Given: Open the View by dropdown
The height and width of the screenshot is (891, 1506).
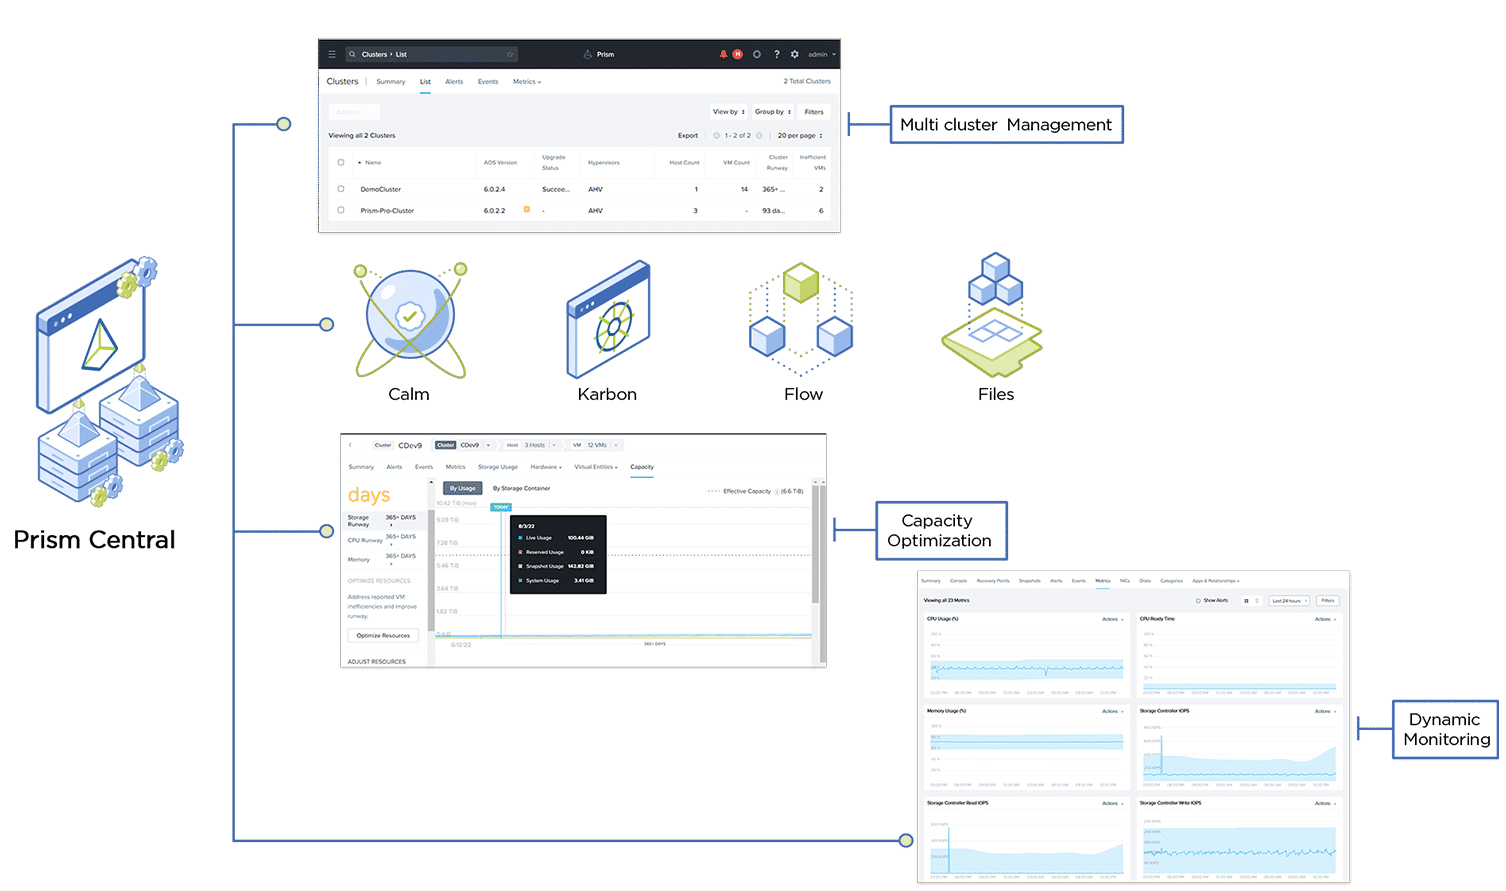Looking at the screenshot, I should pos(729,112).
